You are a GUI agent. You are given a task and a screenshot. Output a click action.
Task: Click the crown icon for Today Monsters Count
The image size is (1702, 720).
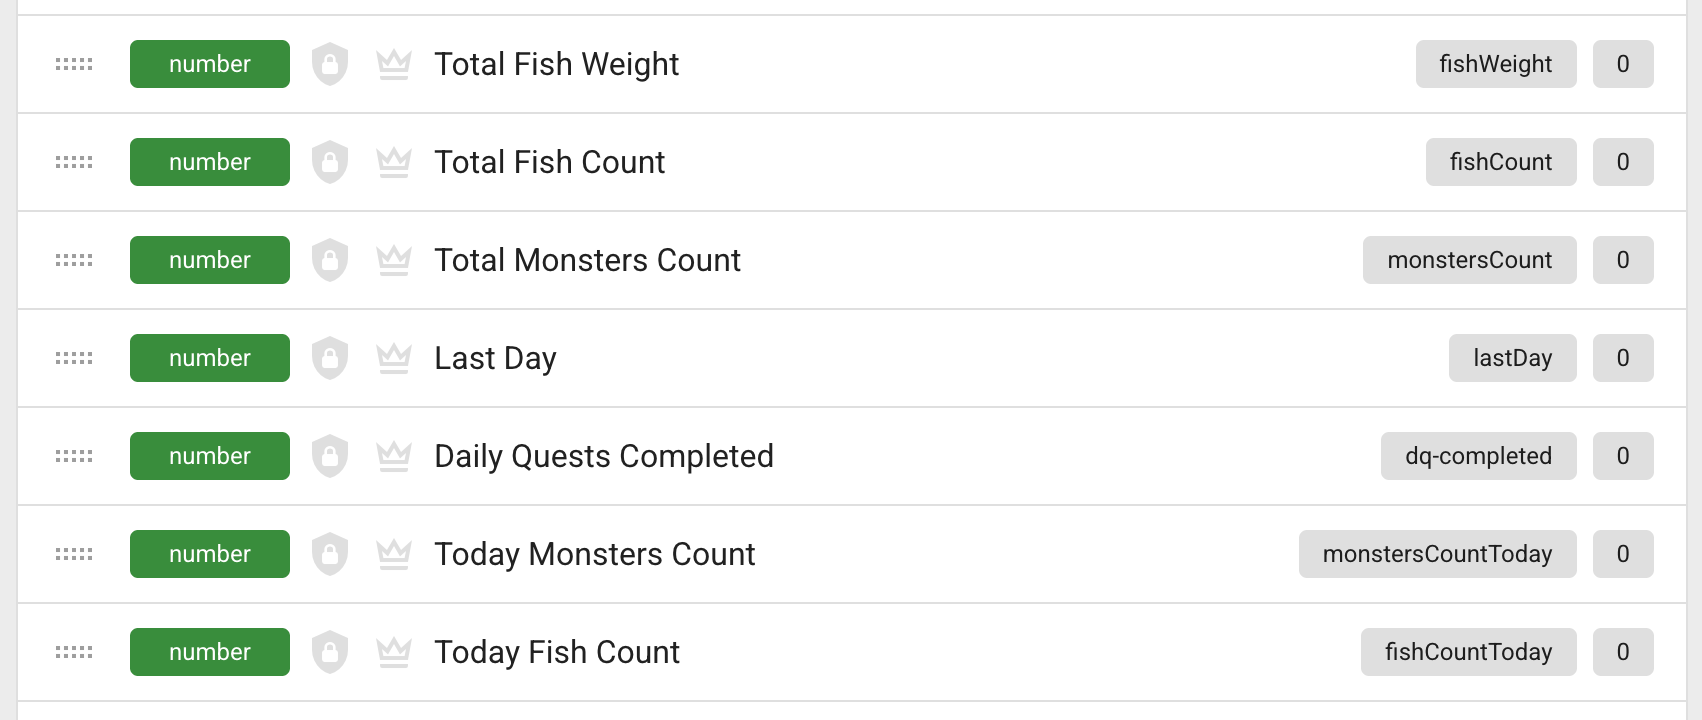(394, 554)
